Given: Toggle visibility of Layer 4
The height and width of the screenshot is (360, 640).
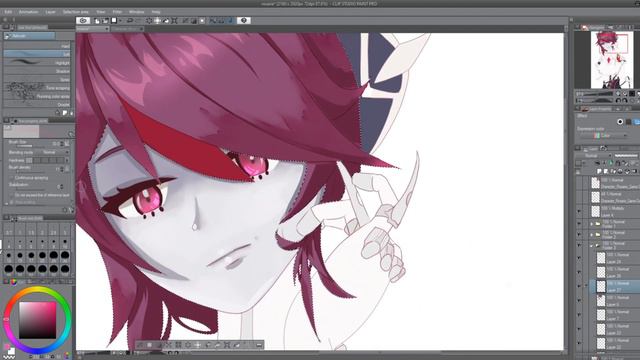Looking at the screenshot, I should (579, 211).
